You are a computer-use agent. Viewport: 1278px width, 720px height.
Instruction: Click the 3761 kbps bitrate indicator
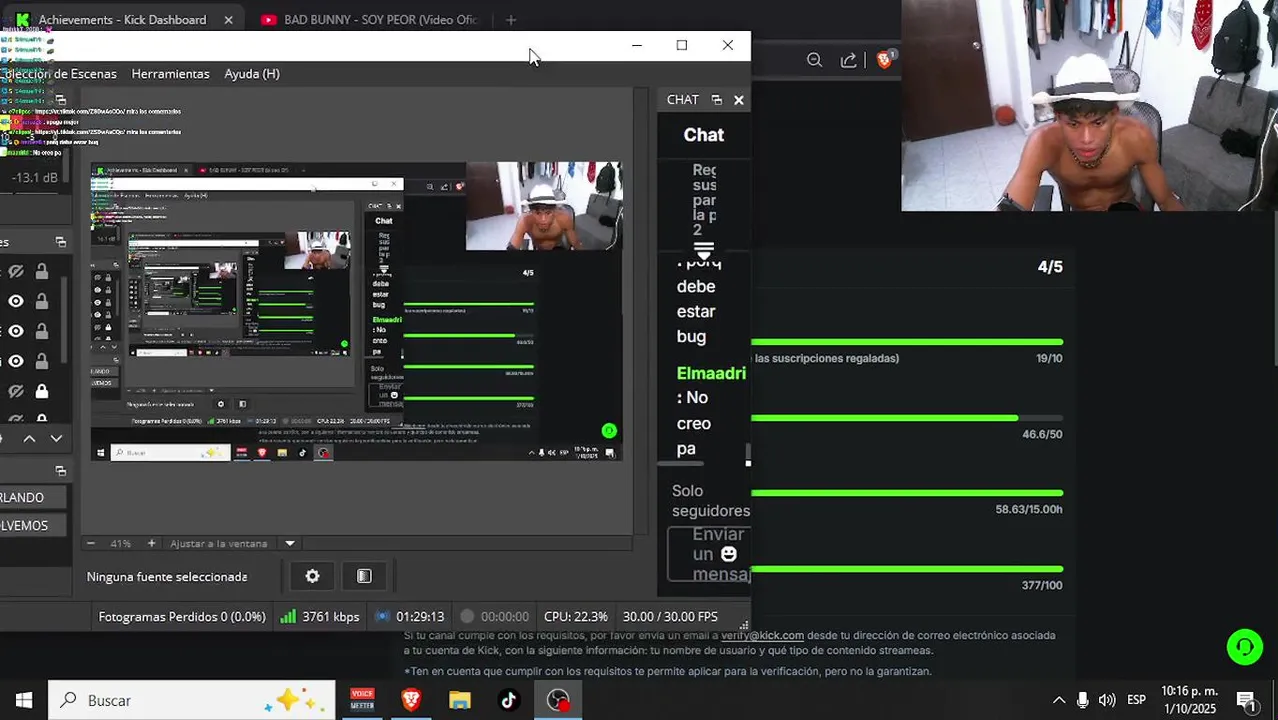[x=320, y=617]
